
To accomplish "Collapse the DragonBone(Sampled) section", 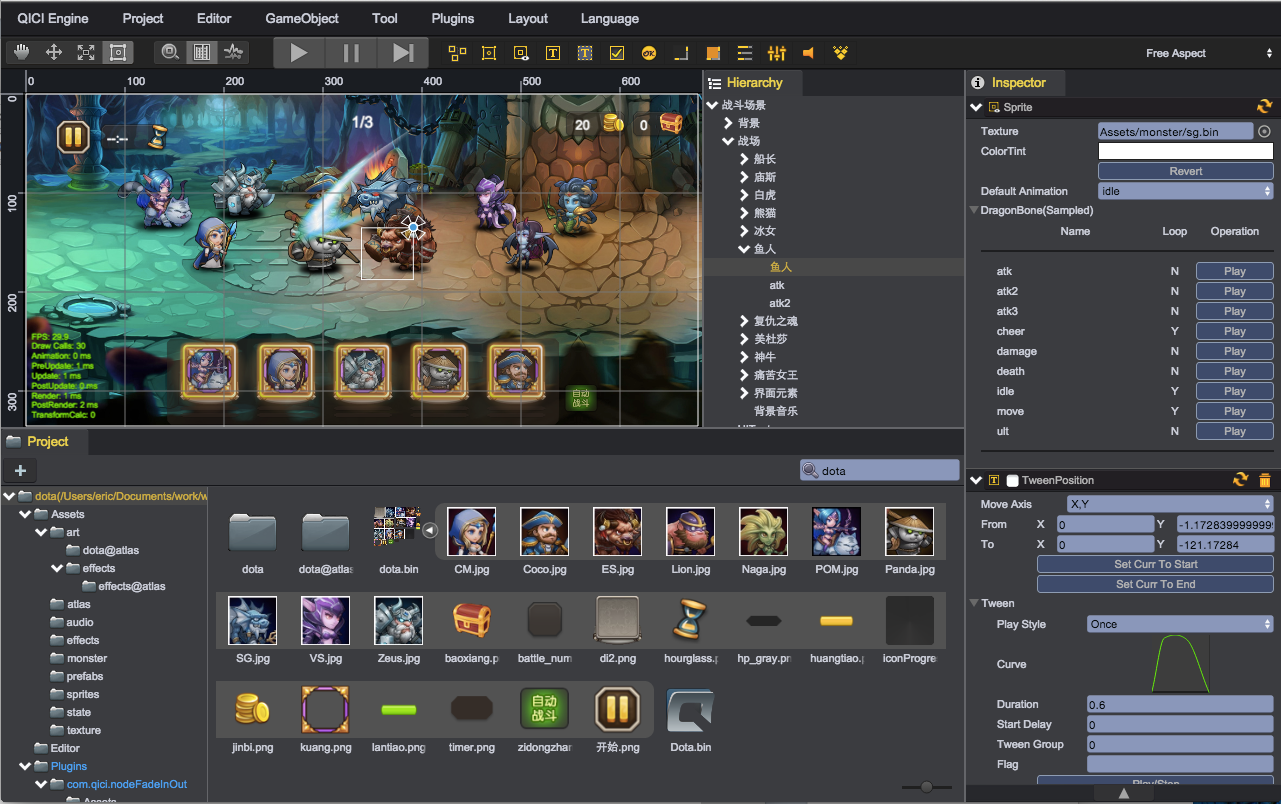I will [x=974, y=211].
